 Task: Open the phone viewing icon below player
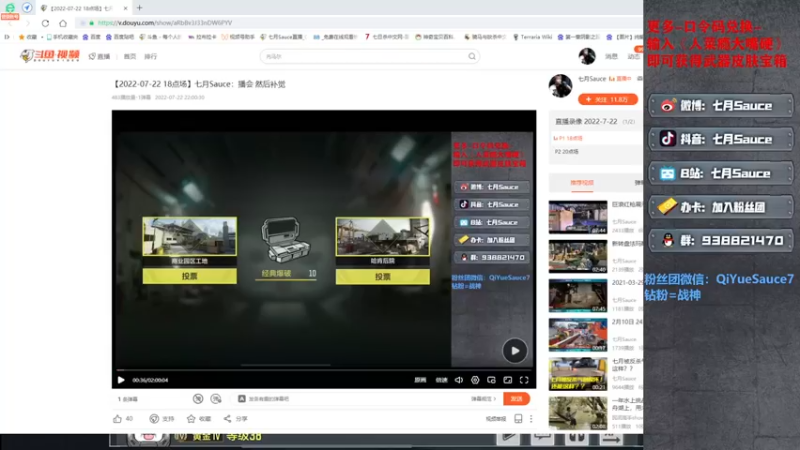coord(518,419)
